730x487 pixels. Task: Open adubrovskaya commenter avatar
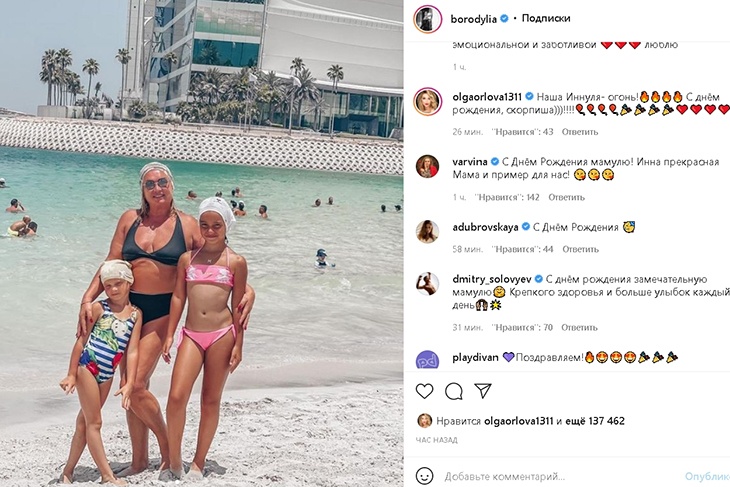pyautogui.click(x=427, y=231)
